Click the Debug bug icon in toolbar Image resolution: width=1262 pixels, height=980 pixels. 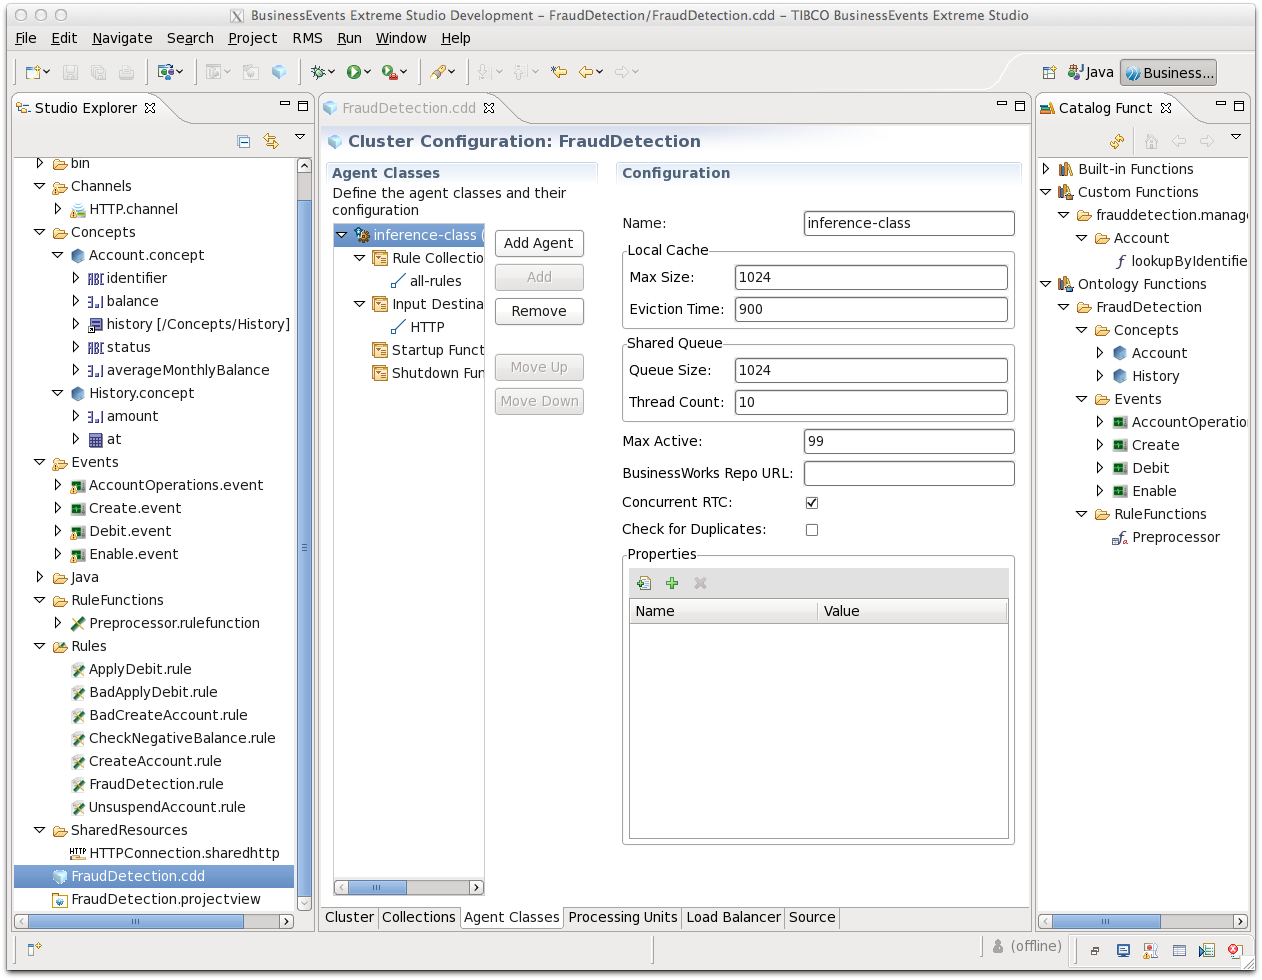point(319,72)
